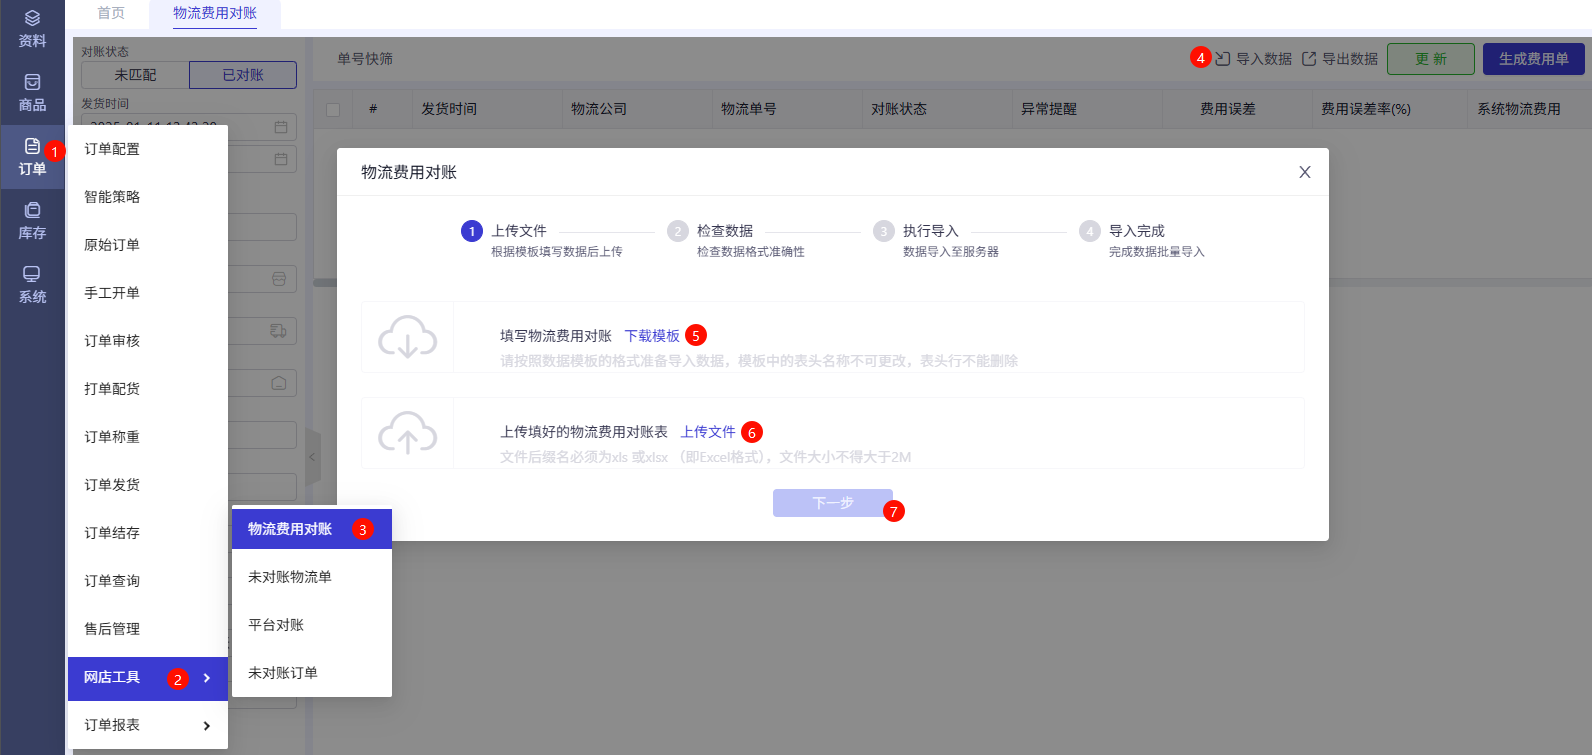Click the 导入数据 import icon
This screenshot has width=1592, height=755.
1223,59
